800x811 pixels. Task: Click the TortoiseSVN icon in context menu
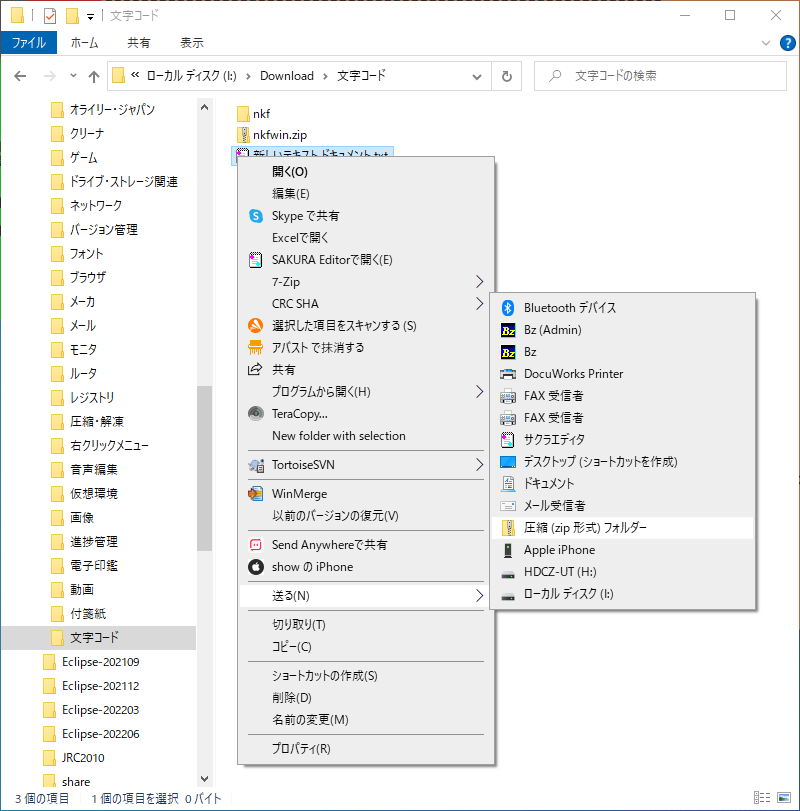[256, 465]
